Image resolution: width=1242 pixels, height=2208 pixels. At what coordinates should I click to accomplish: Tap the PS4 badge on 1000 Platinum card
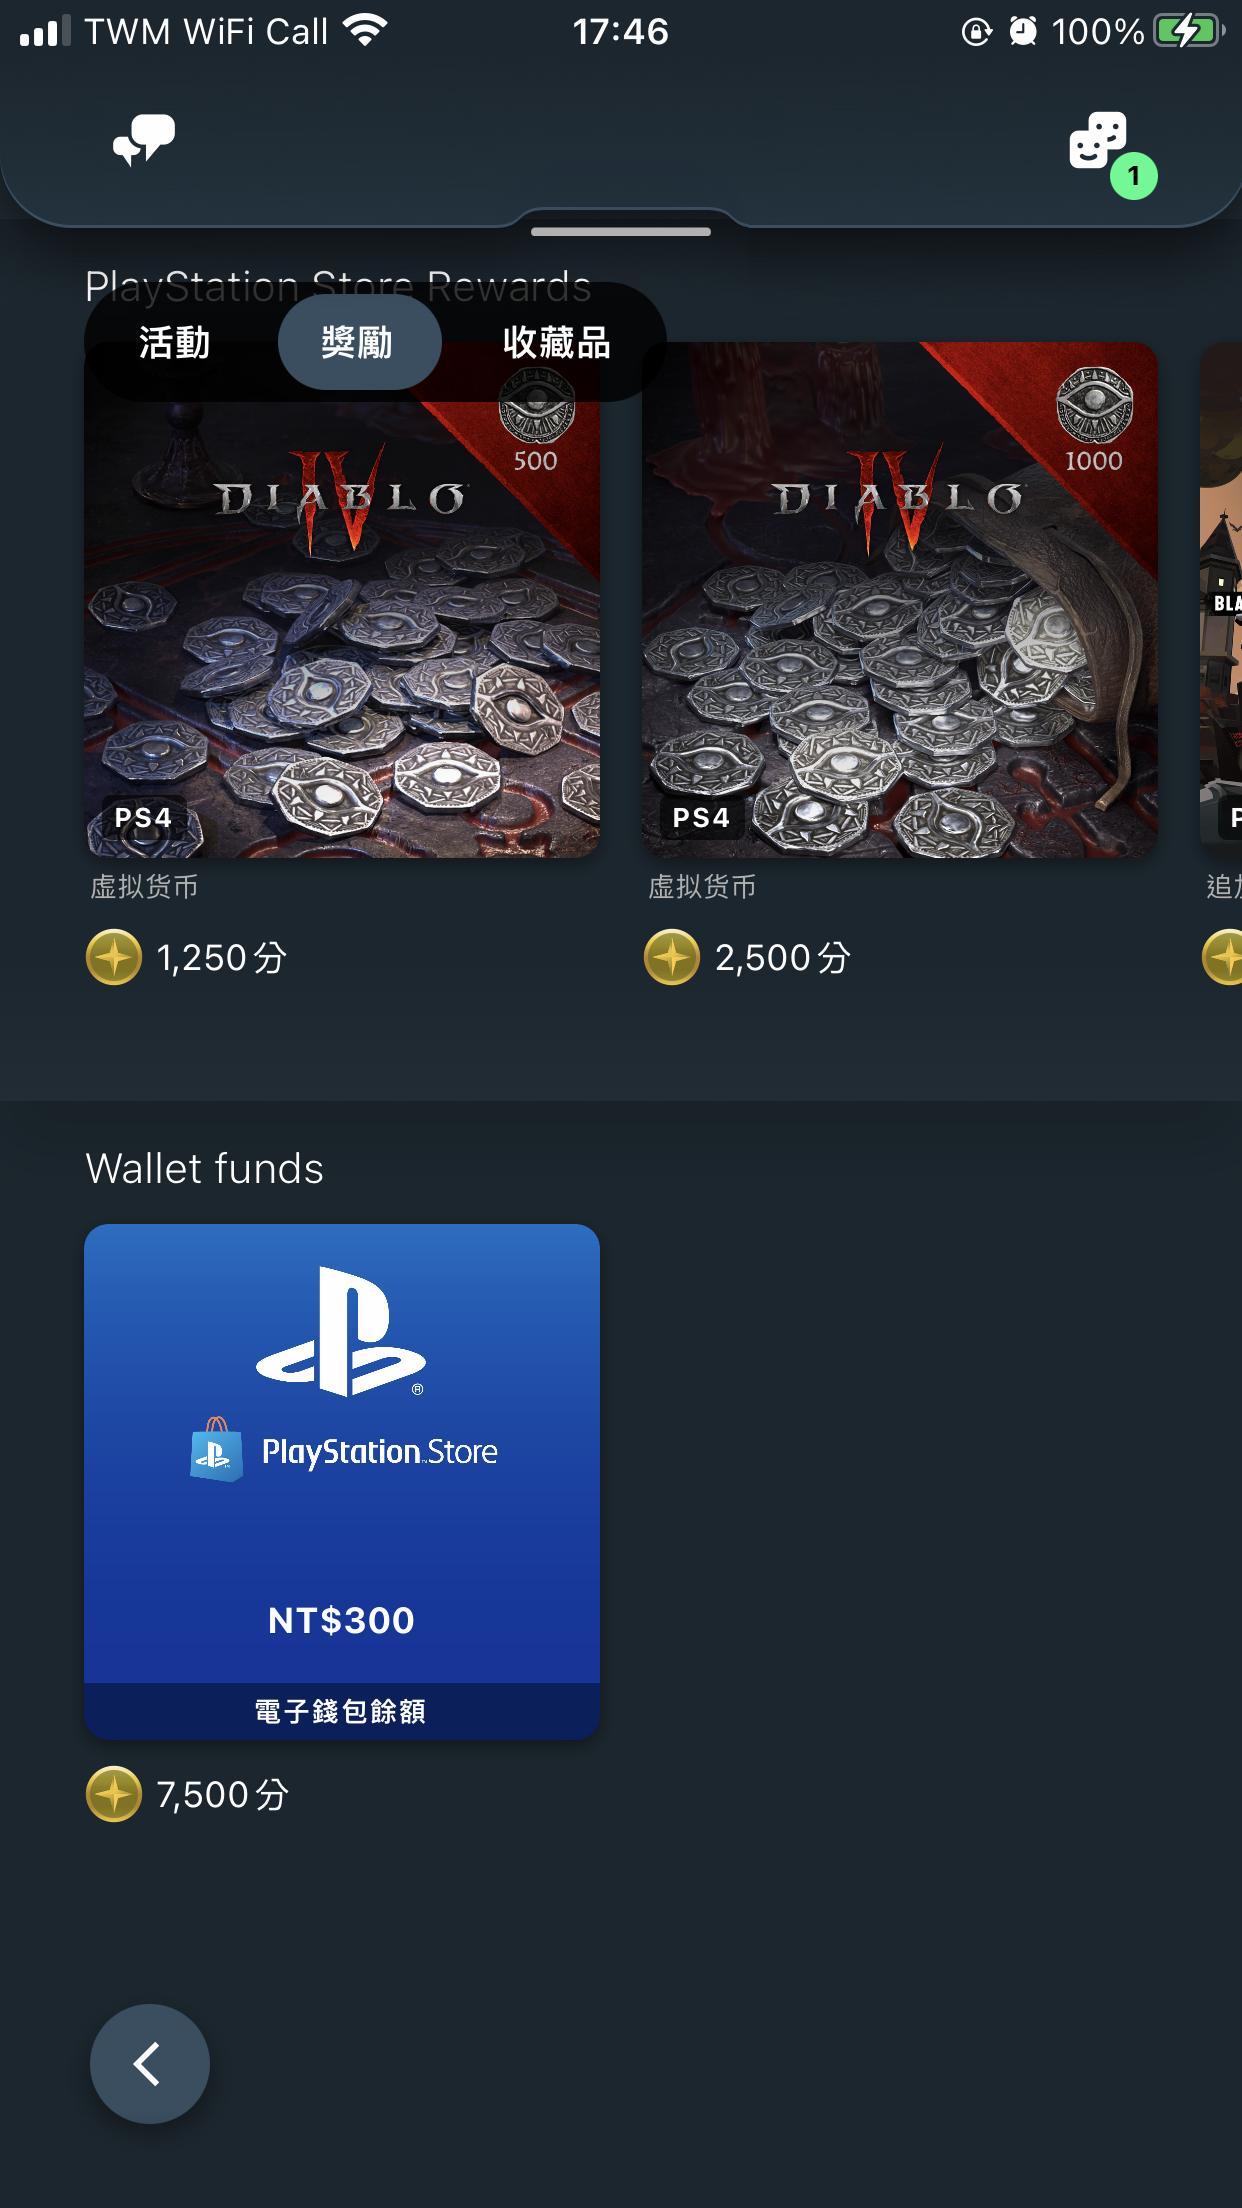point(701,818)
